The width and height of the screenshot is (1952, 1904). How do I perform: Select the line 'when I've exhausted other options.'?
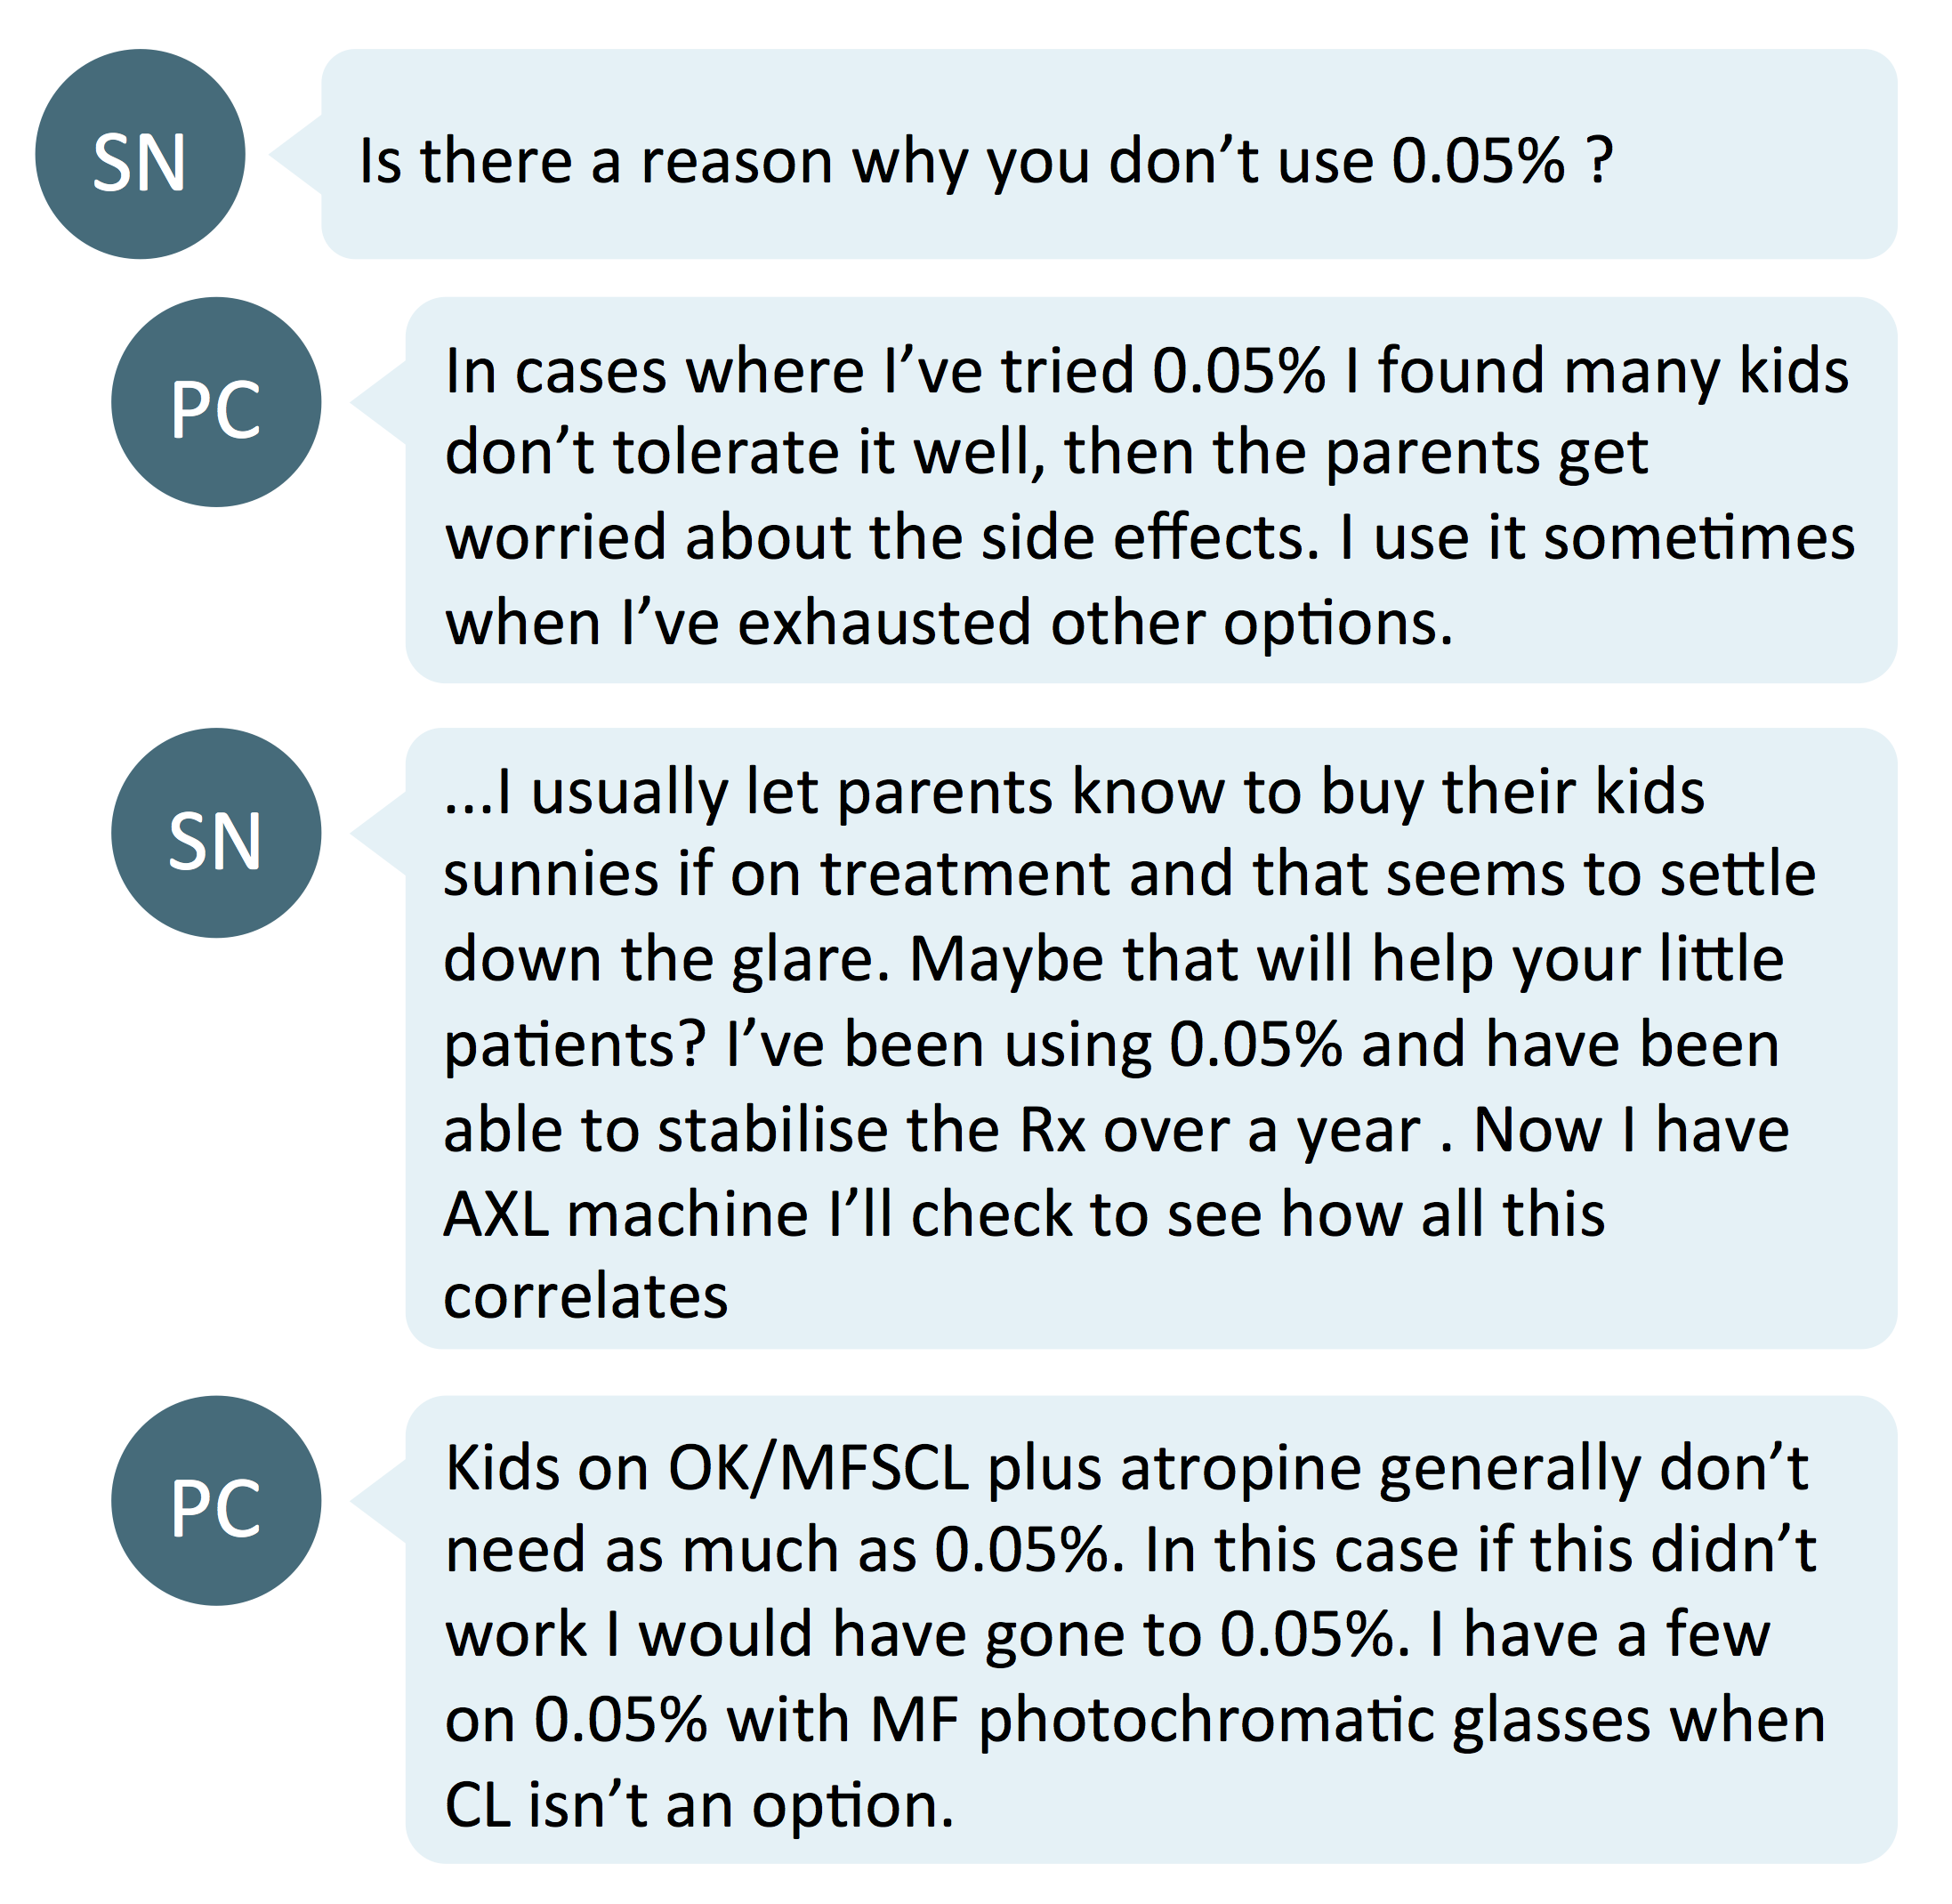click(x=949, y=624)
